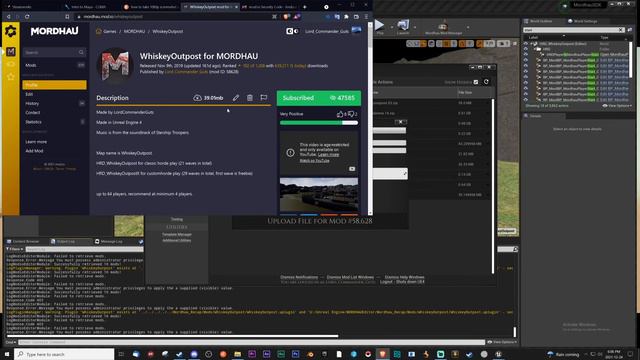The height and width of the screenshot is (360, 640).
Task: Open the Launch options dropdown arrow
Action: (x=415, y=27)
